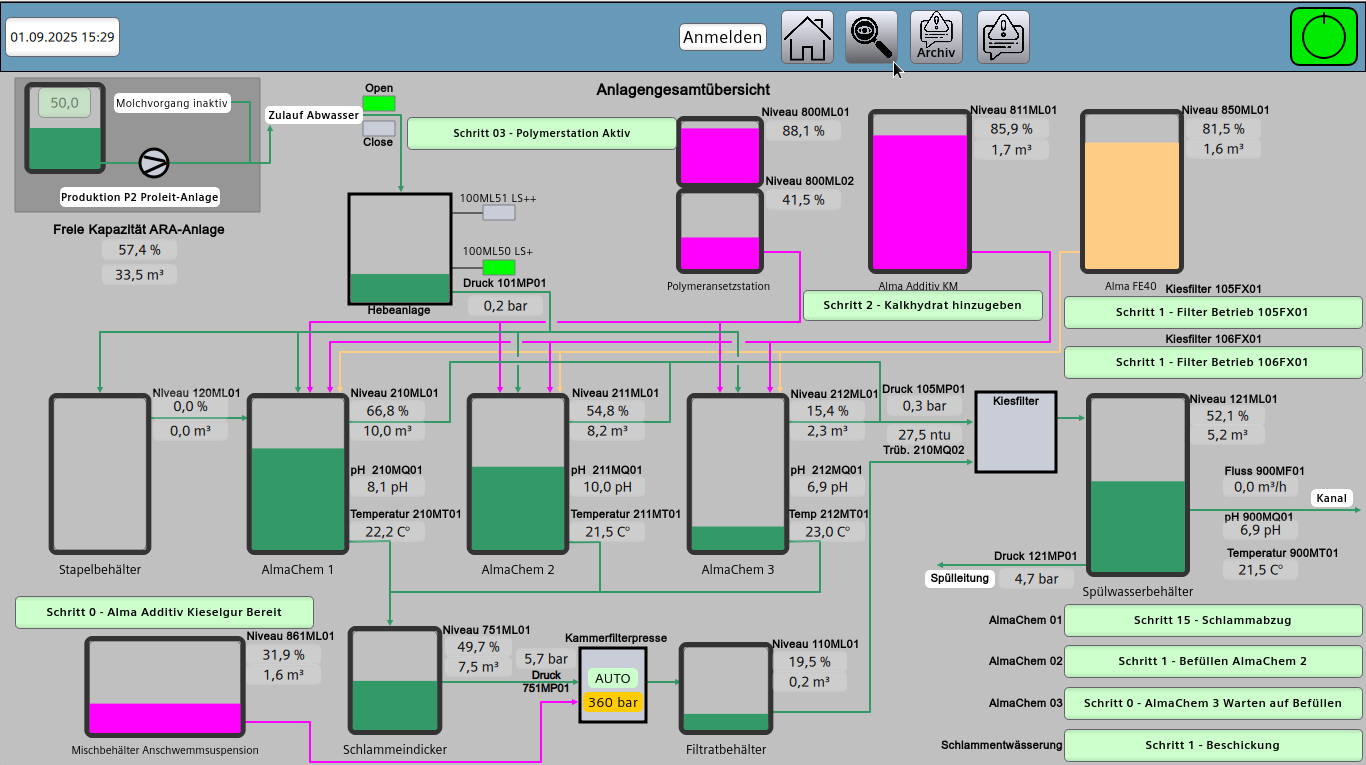Toggle the grey Close valve indicator
The width and height of the screenshot is (1366, 765).
click(x=379, y=128)
